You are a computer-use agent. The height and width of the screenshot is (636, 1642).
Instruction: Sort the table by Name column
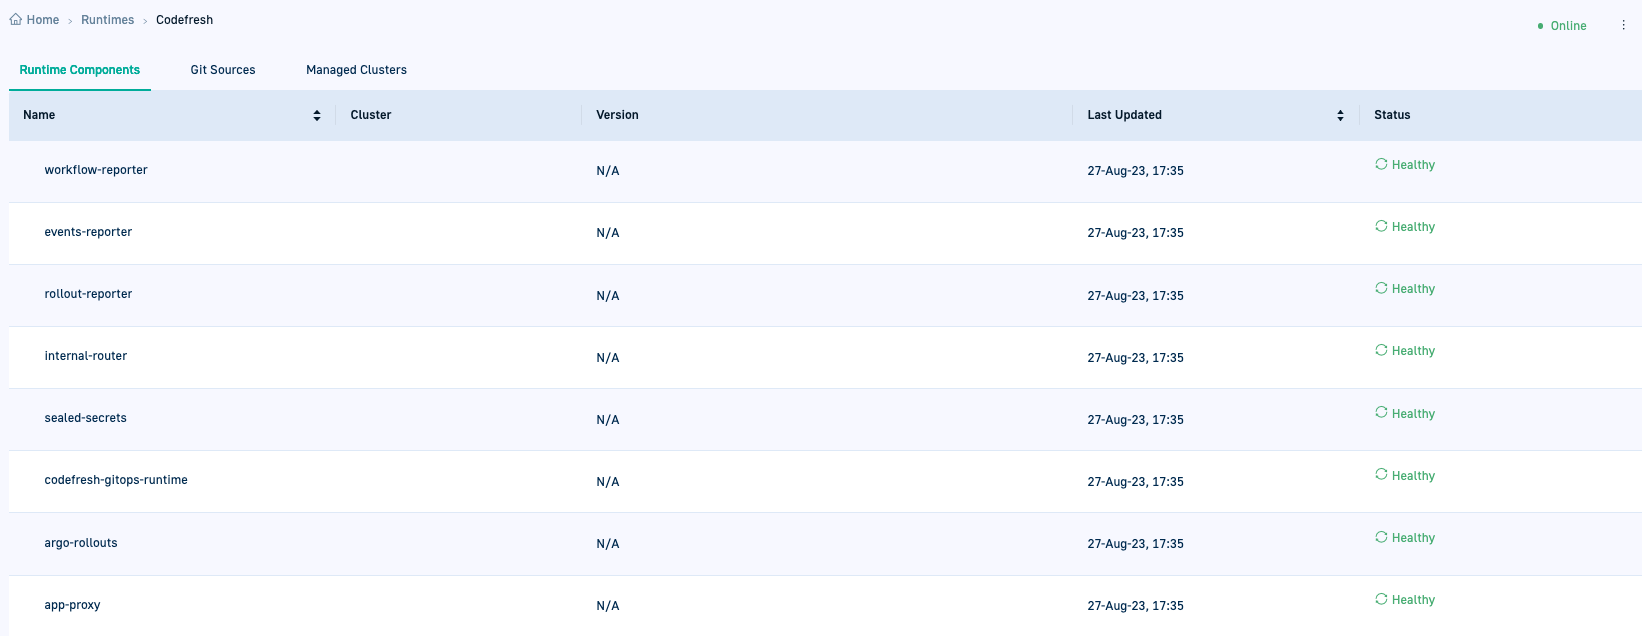tap(317, 115)
